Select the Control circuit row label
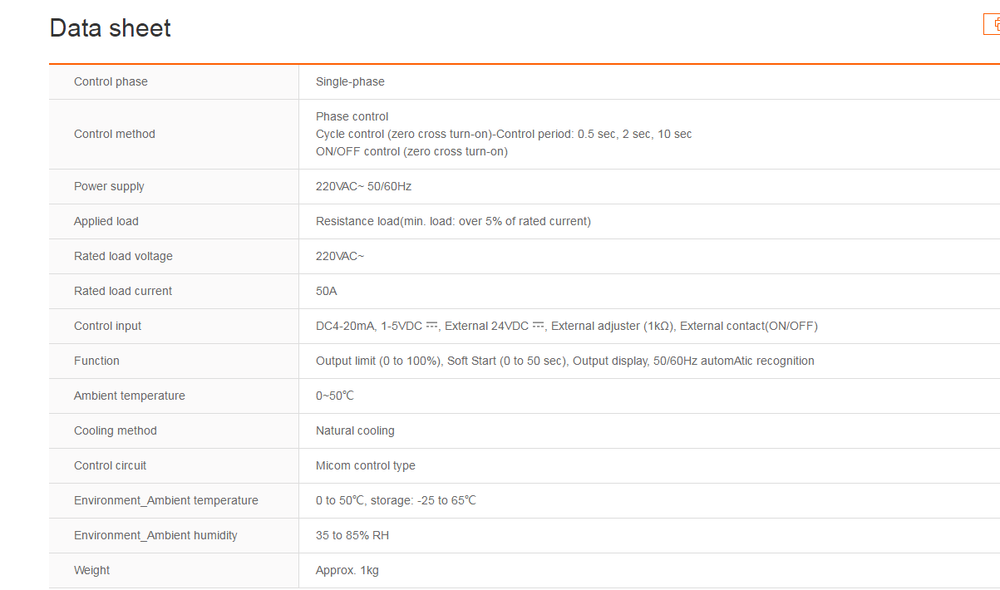1000x590 pixels. tap(110, 466)
